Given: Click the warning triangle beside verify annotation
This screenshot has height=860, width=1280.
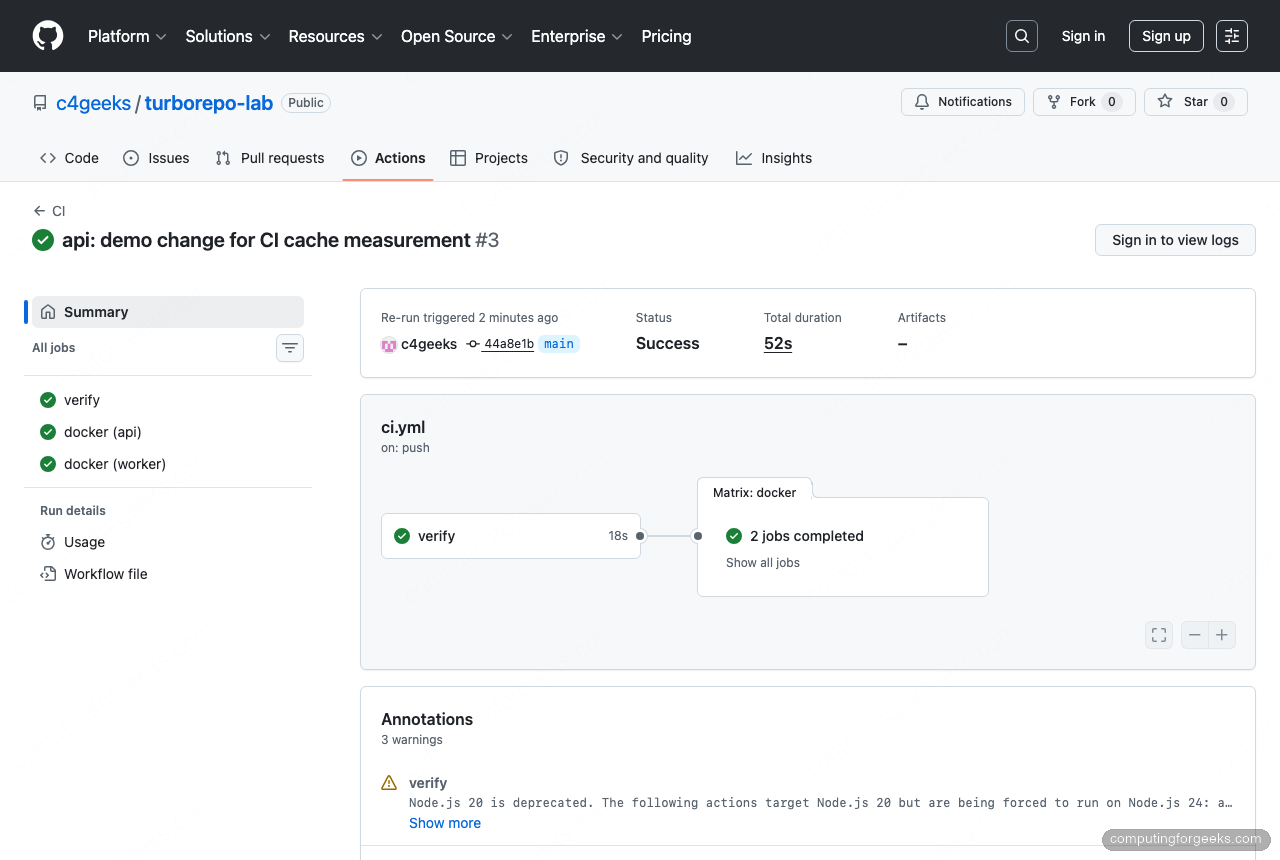Looking at the screenshot, I should click(389, 783).
